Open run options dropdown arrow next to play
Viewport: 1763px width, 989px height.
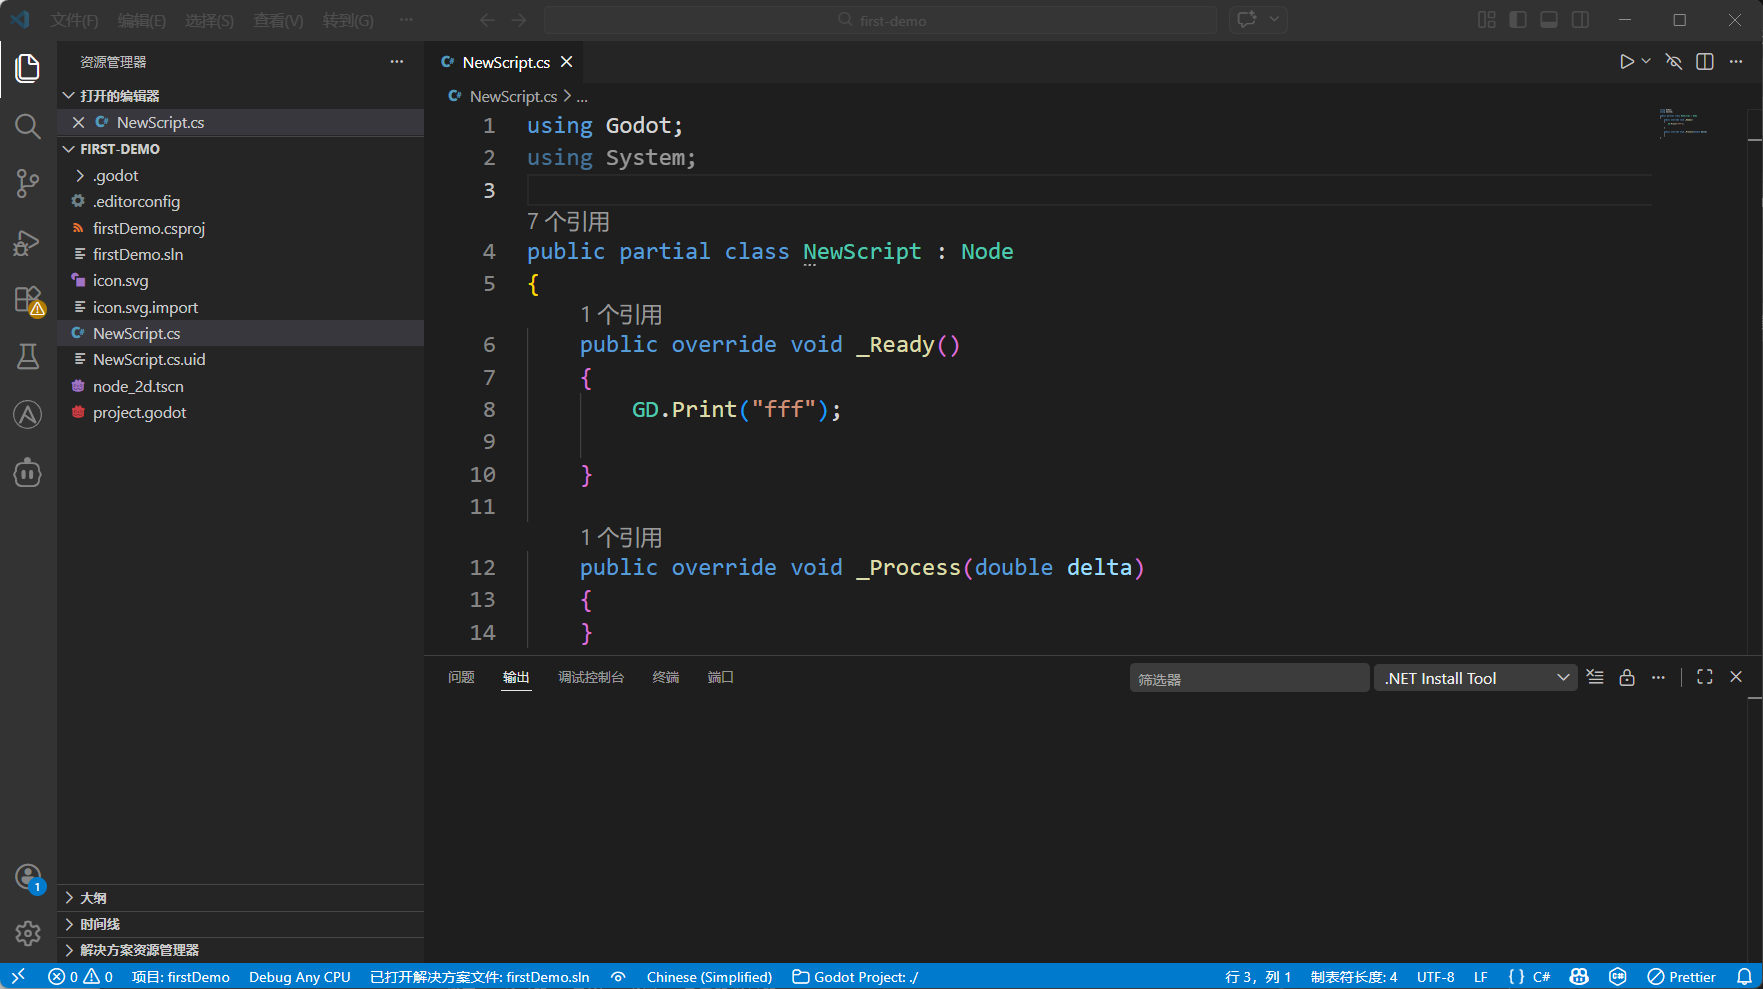[1646, 62]
